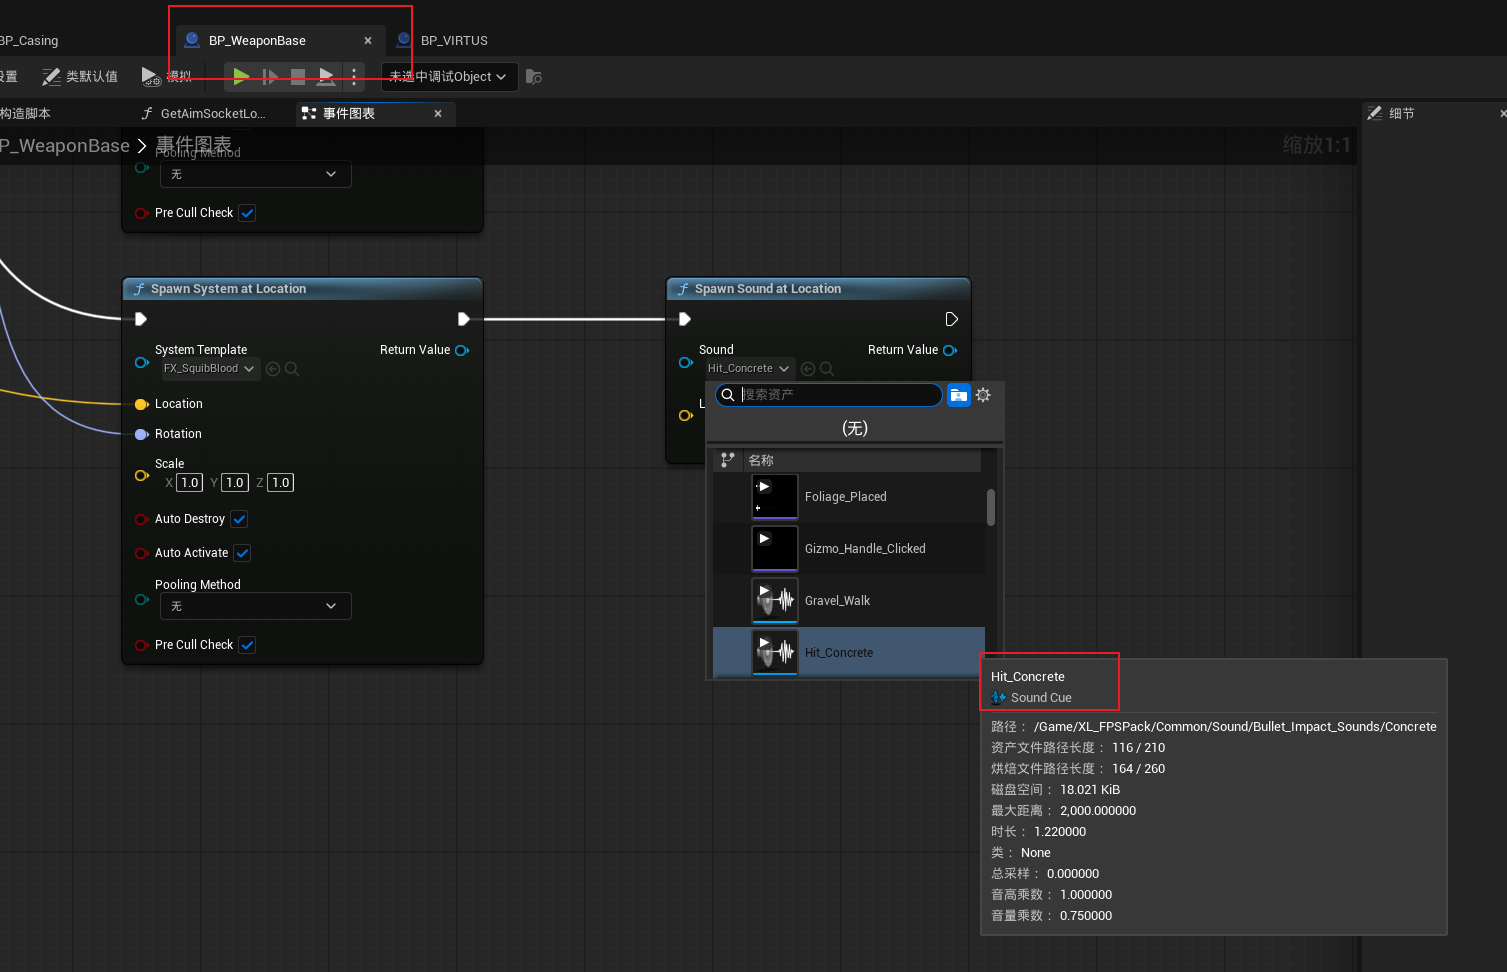This screenshot has height=972, width=1507.
Task: Open the GetAimSocketLo... function graph tab
Action: (x=204, y=113)
